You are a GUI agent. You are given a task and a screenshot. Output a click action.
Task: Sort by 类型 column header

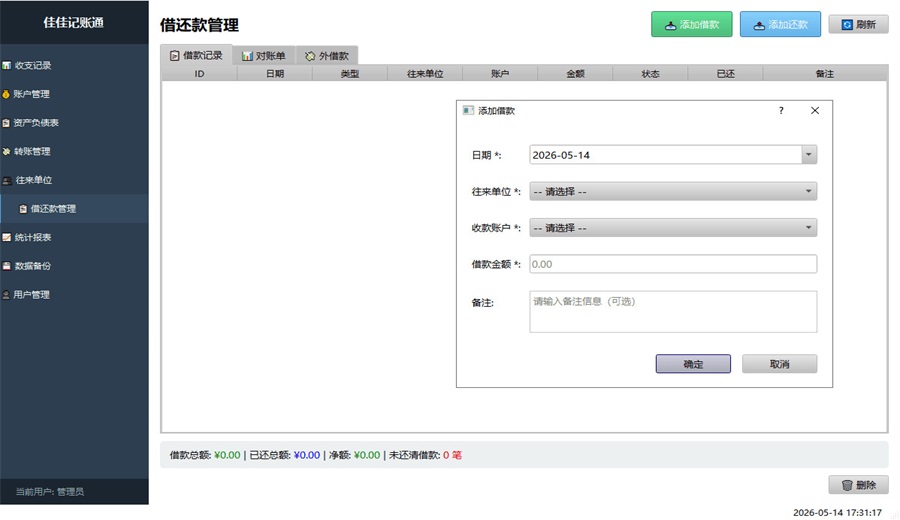coord(350,73)
